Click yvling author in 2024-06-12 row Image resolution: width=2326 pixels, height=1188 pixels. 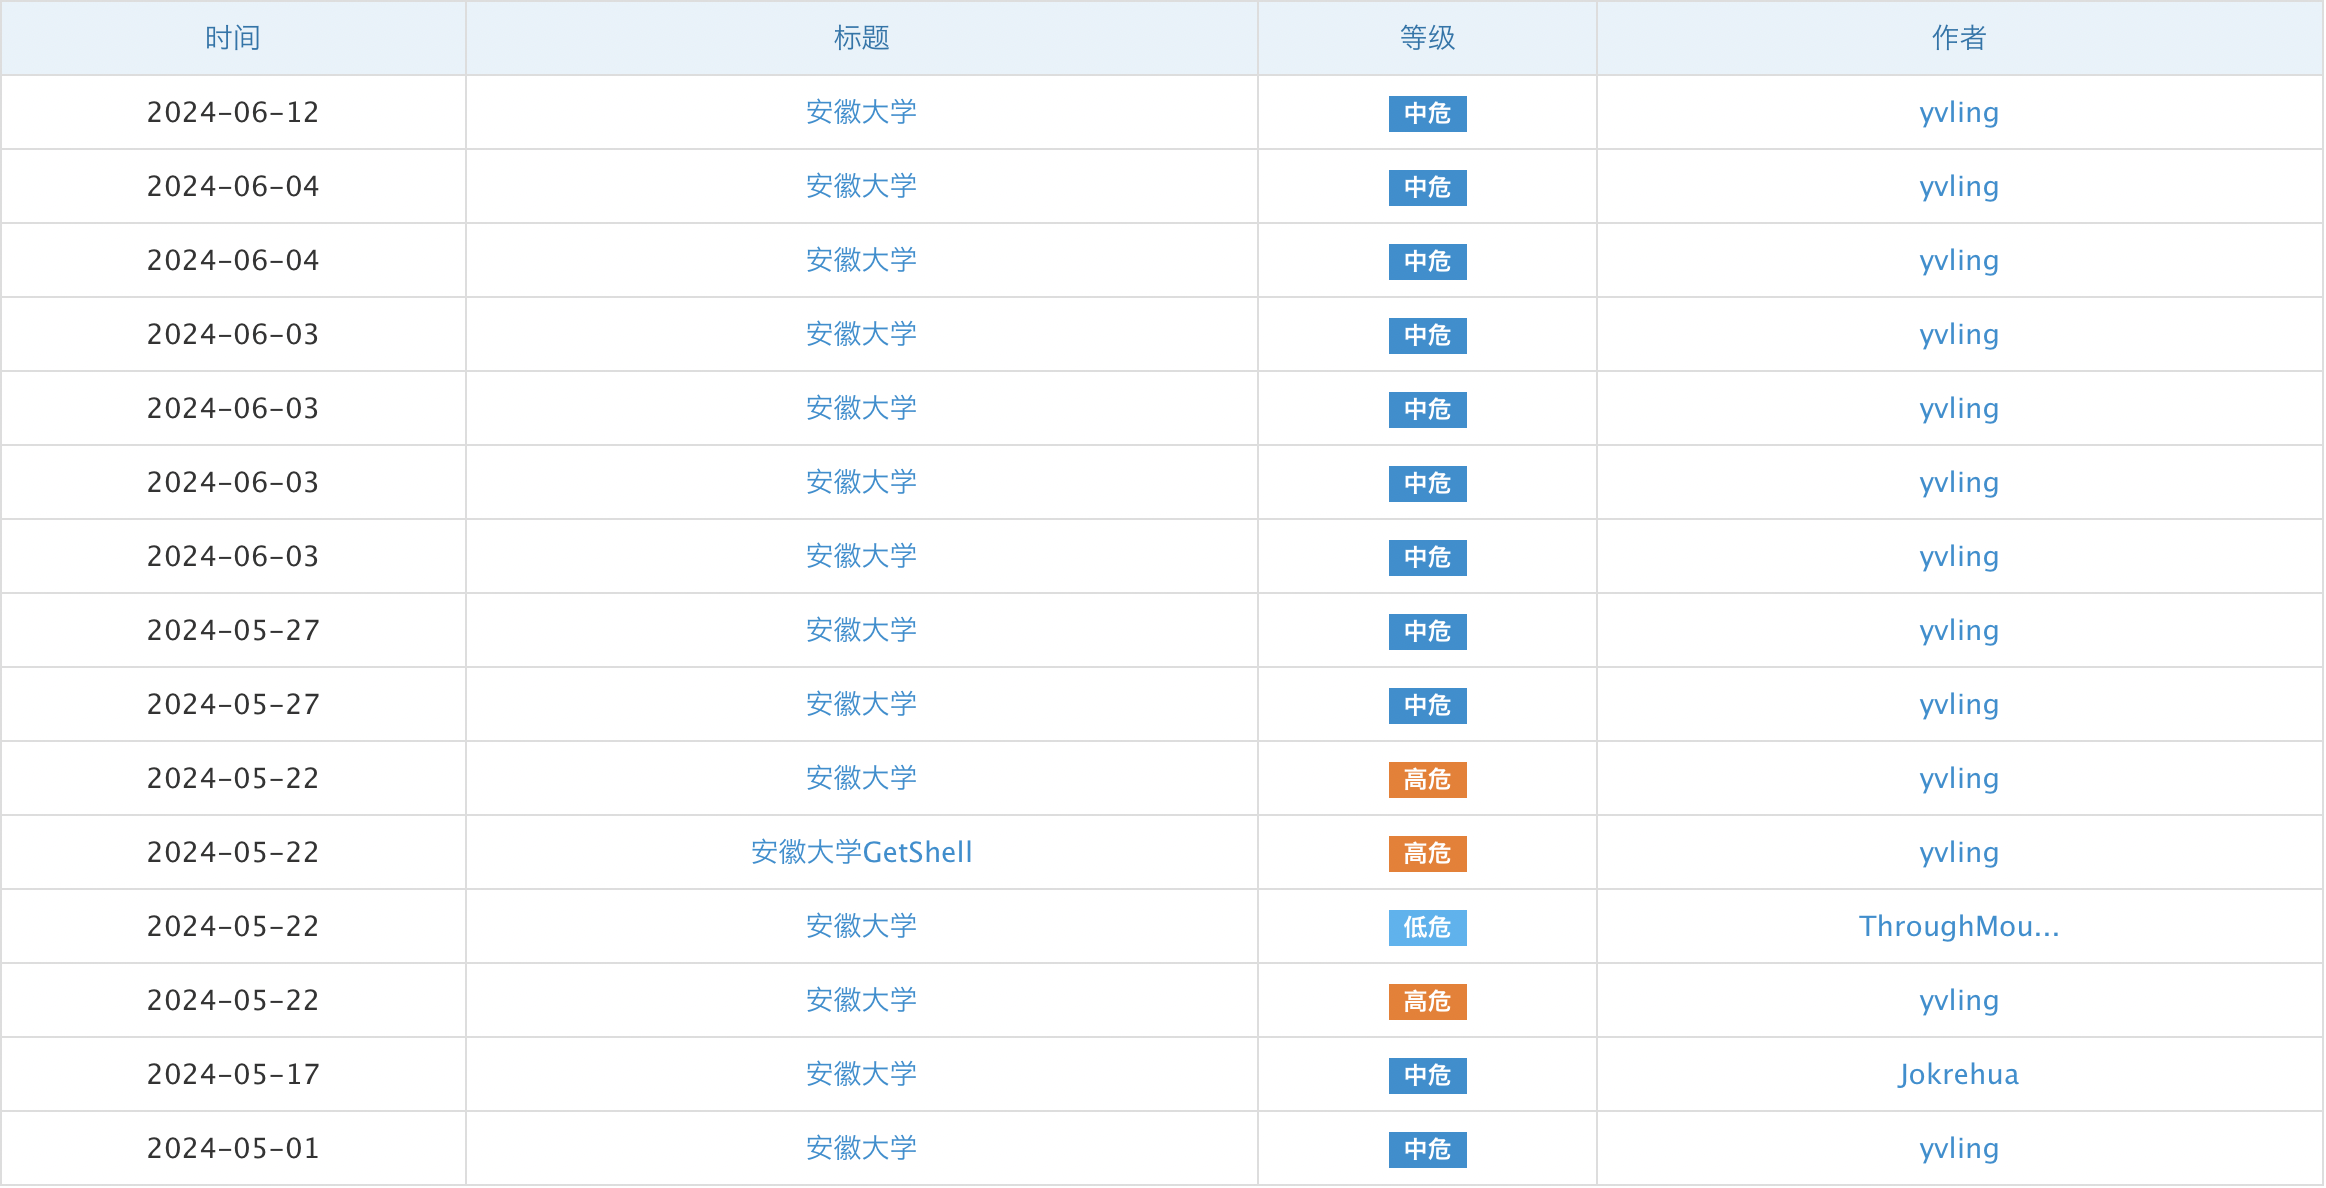pyautogui.click(x=1958, y=112)
